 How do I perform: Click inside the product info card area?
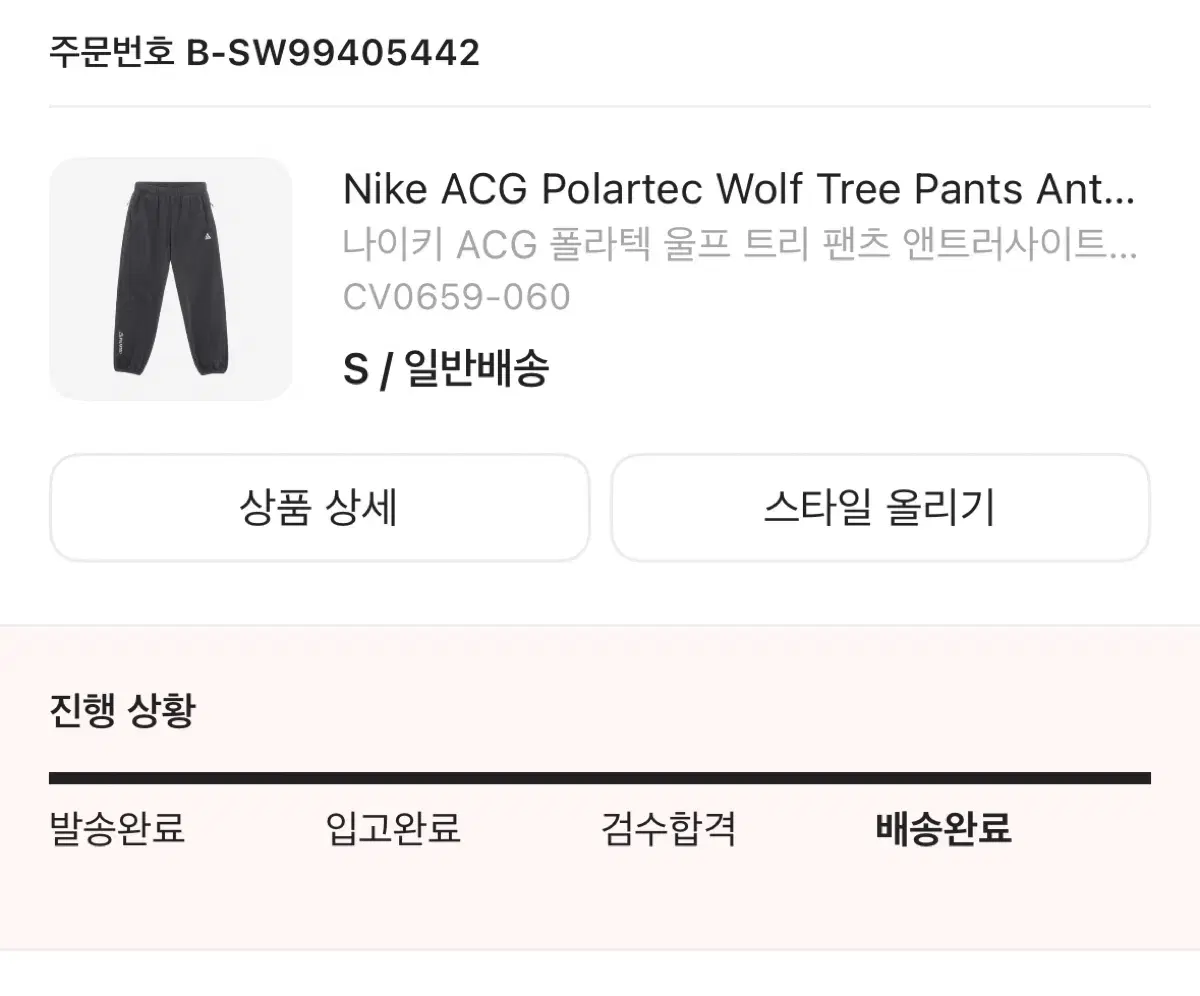600,278
